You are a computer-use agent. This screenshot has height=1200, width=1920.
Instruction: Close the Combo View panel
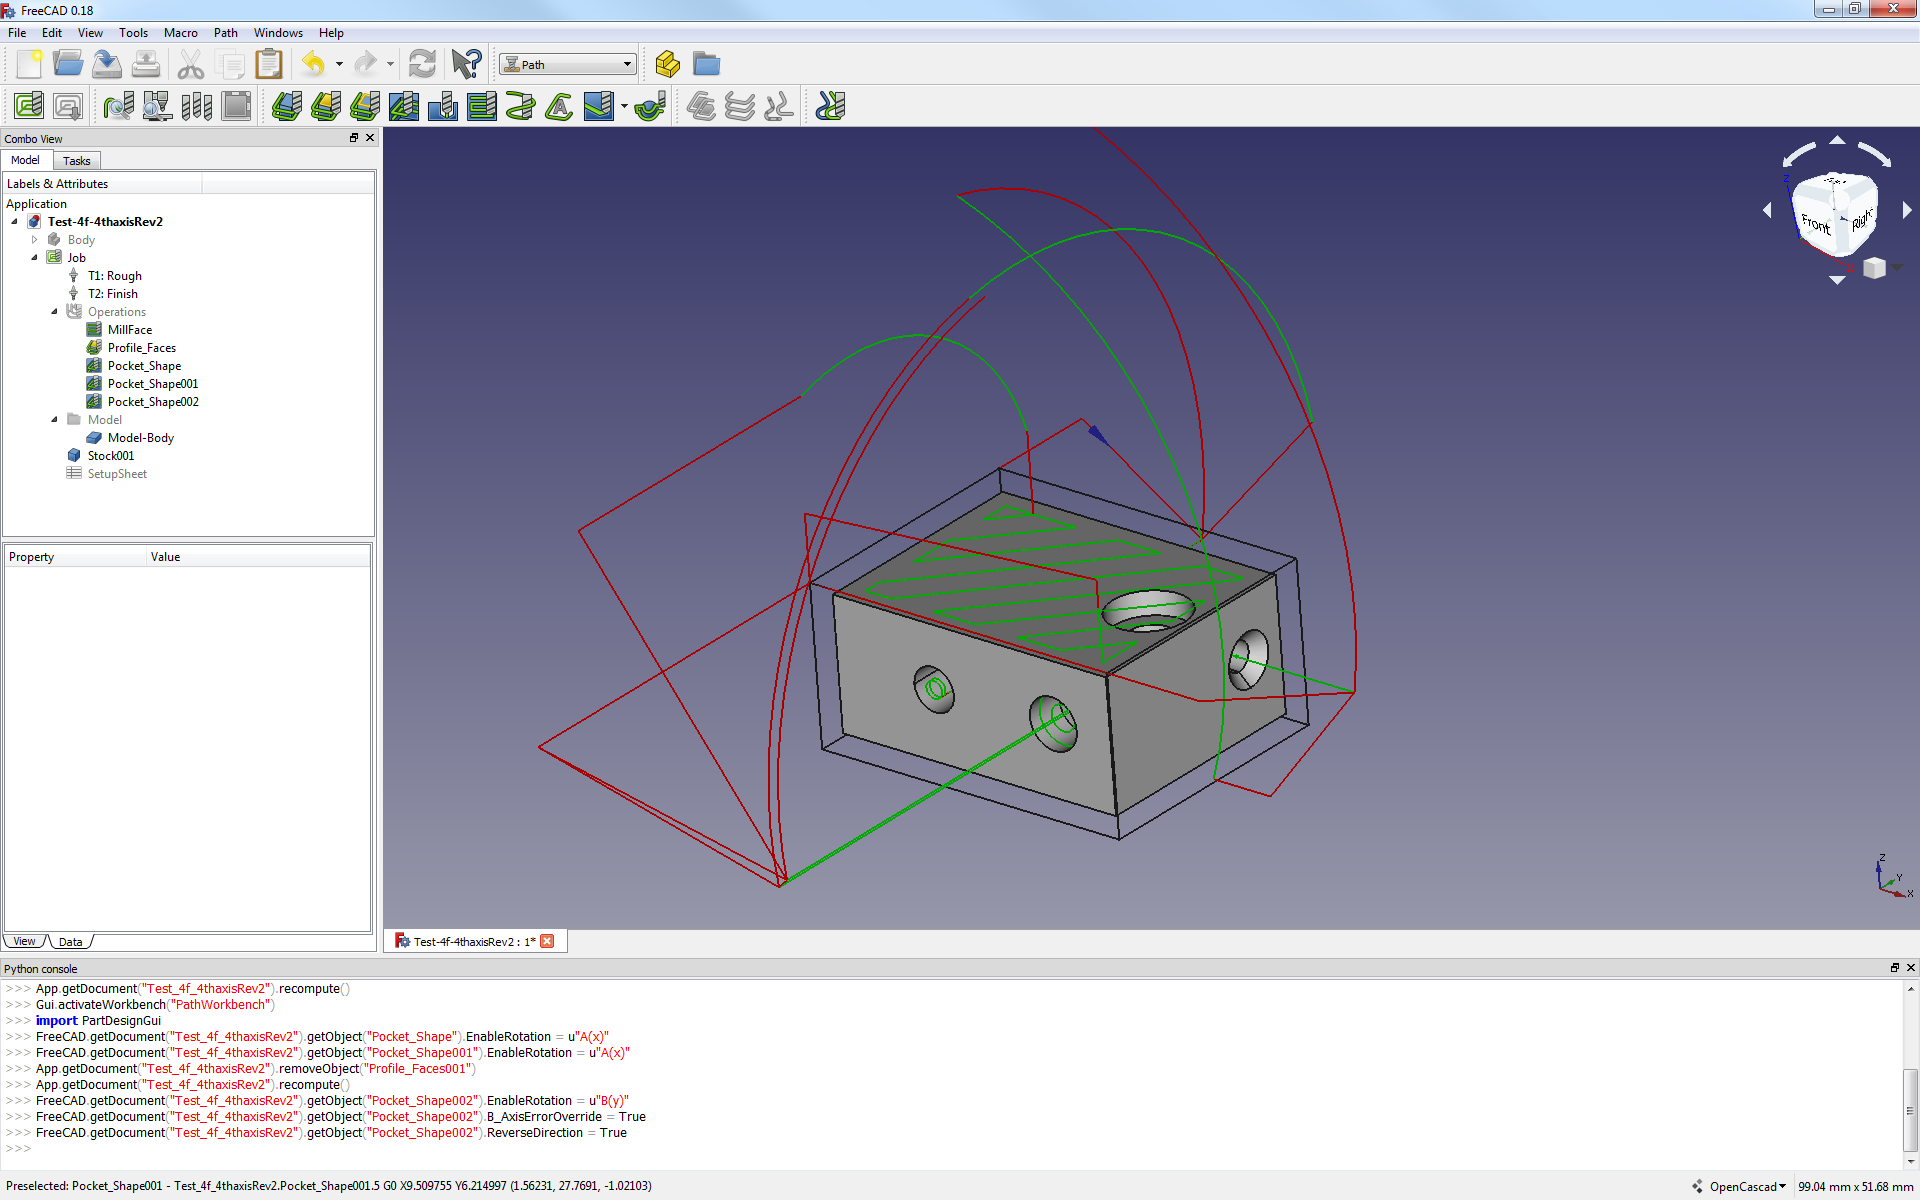point(370,138)
